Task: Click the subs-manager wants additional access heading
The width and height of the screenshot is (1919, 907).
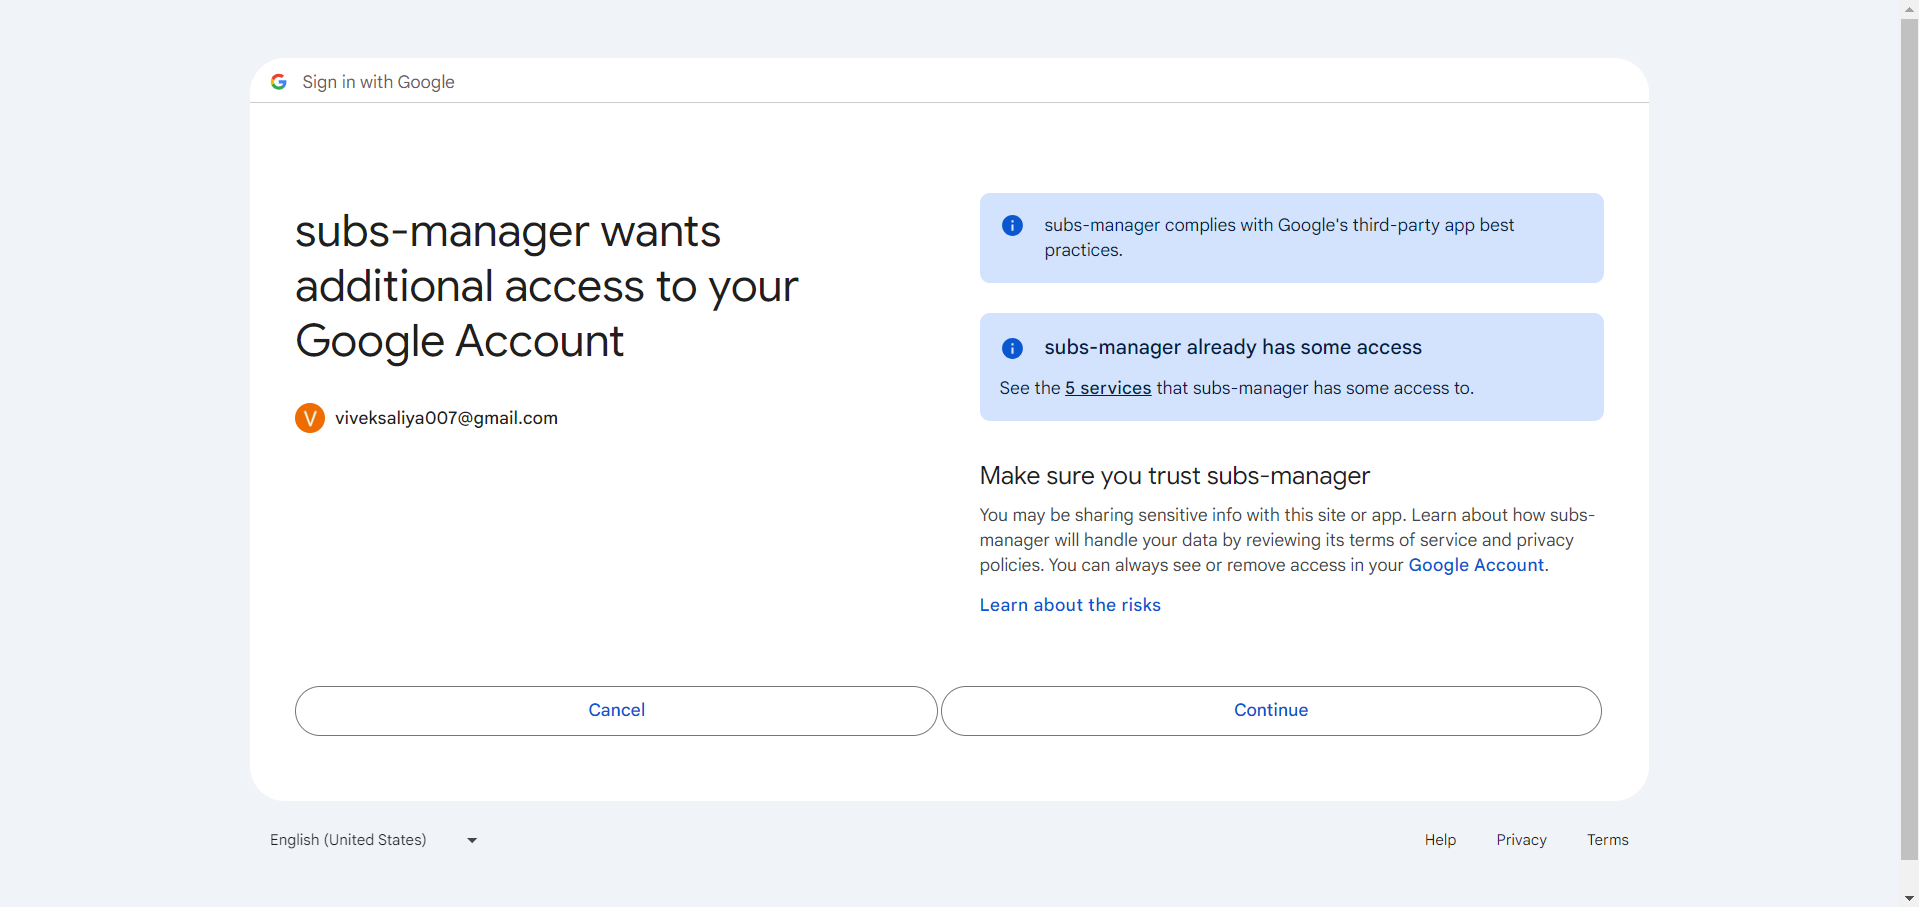Action: coord(547,286)
